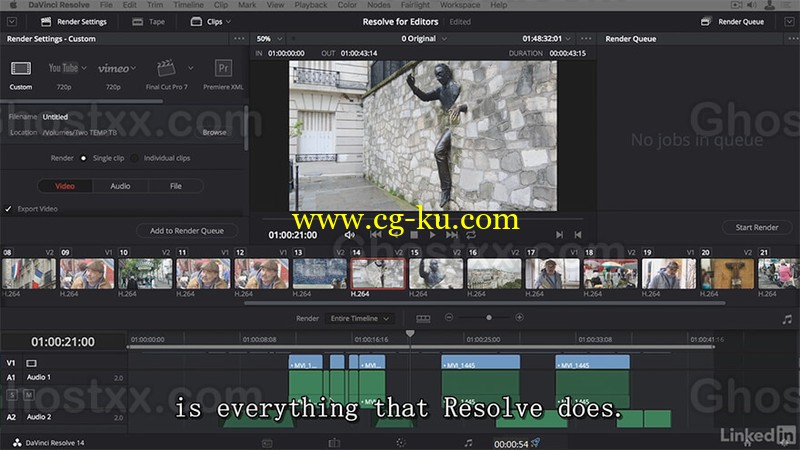
Task: Open the Fairlight page icon
Action: (468, 443)
